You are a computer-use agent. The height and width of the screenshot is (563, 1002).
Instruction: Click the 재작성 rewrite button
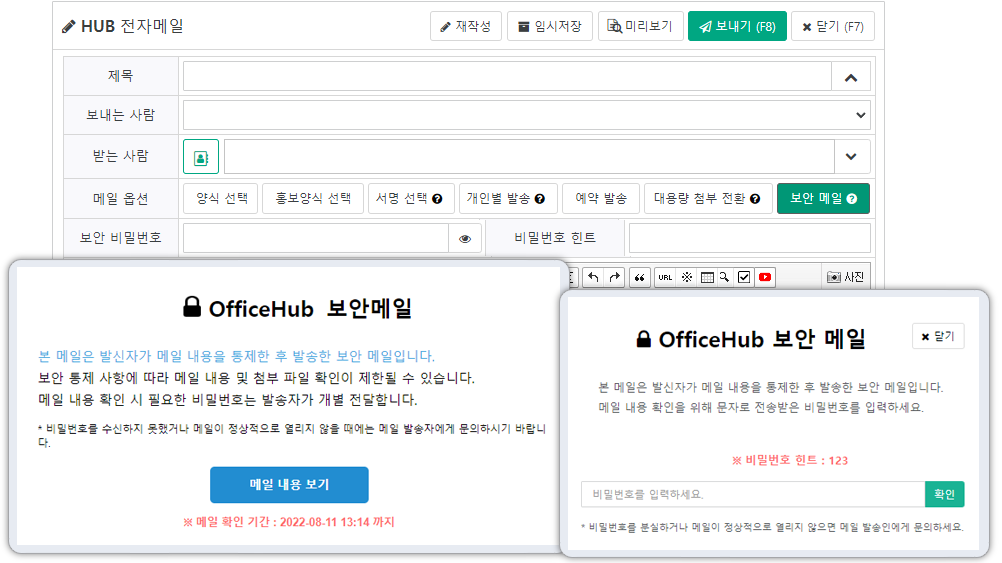click(x=466, y=26)
